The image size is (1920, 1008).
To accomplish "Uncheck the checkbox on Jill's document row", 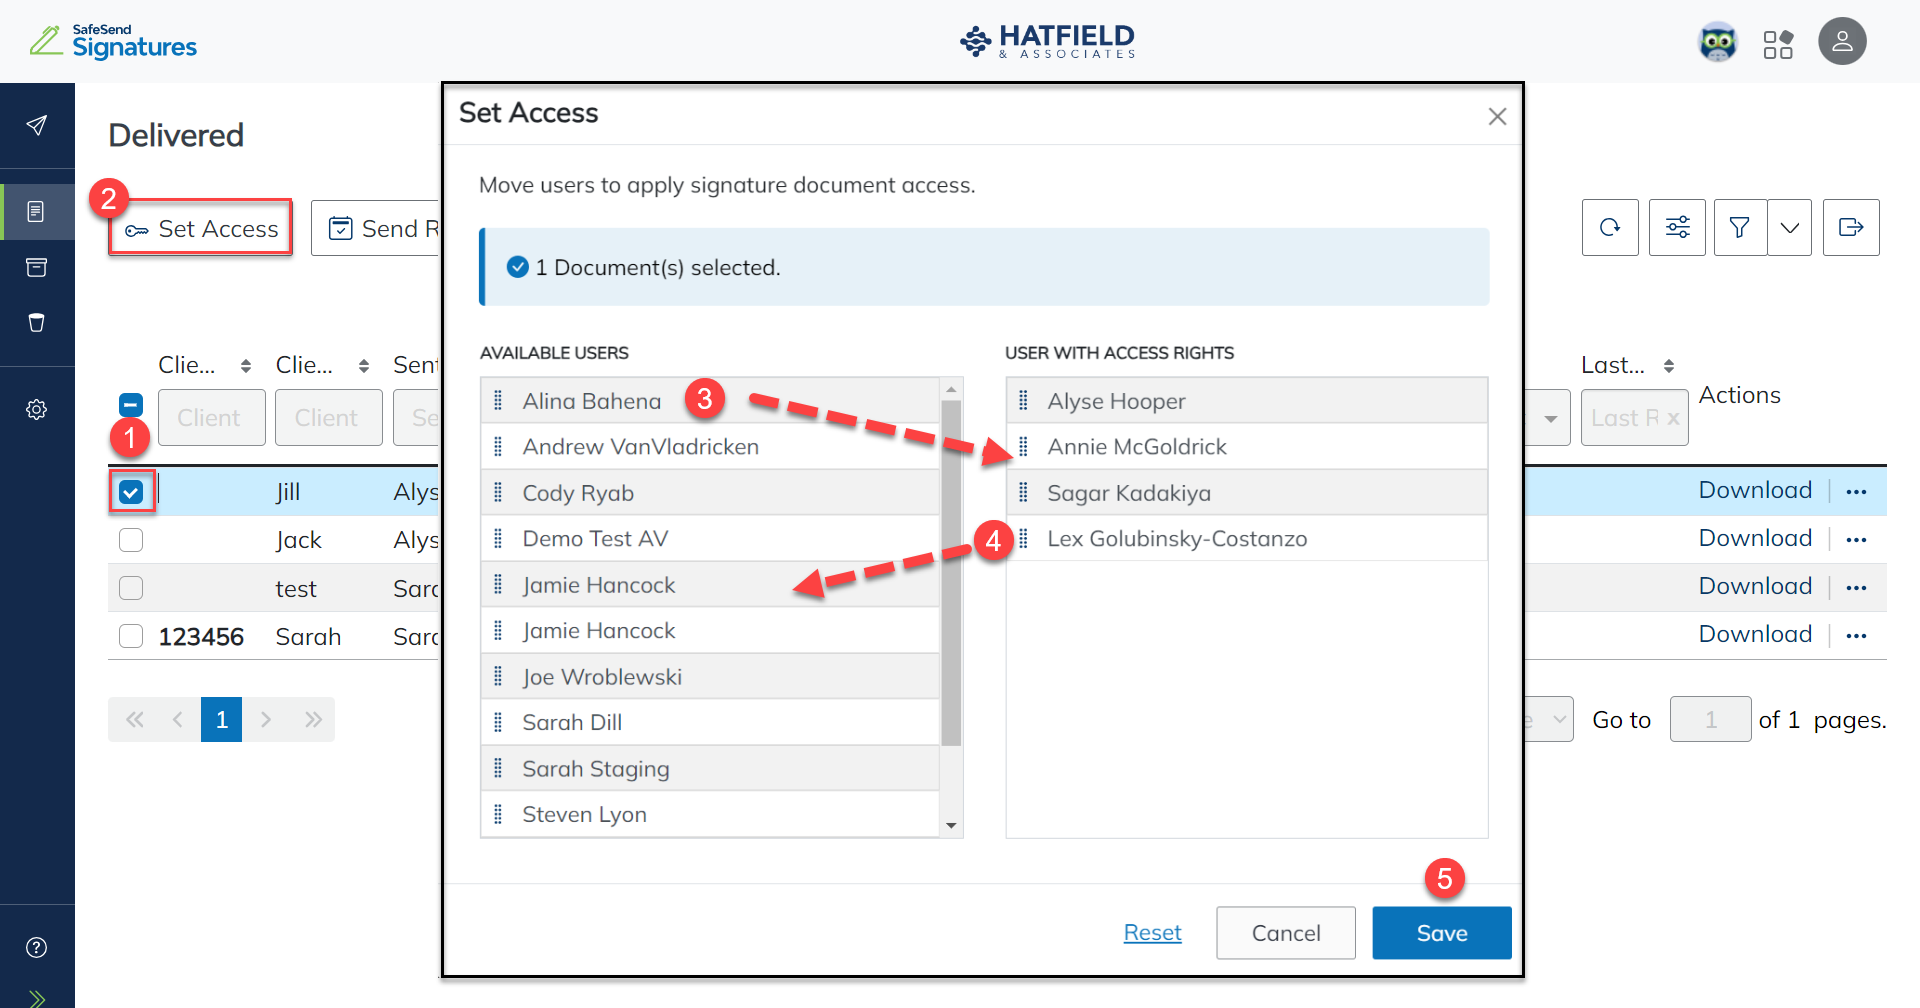I will pyautogui.click(x=131, y=491).
